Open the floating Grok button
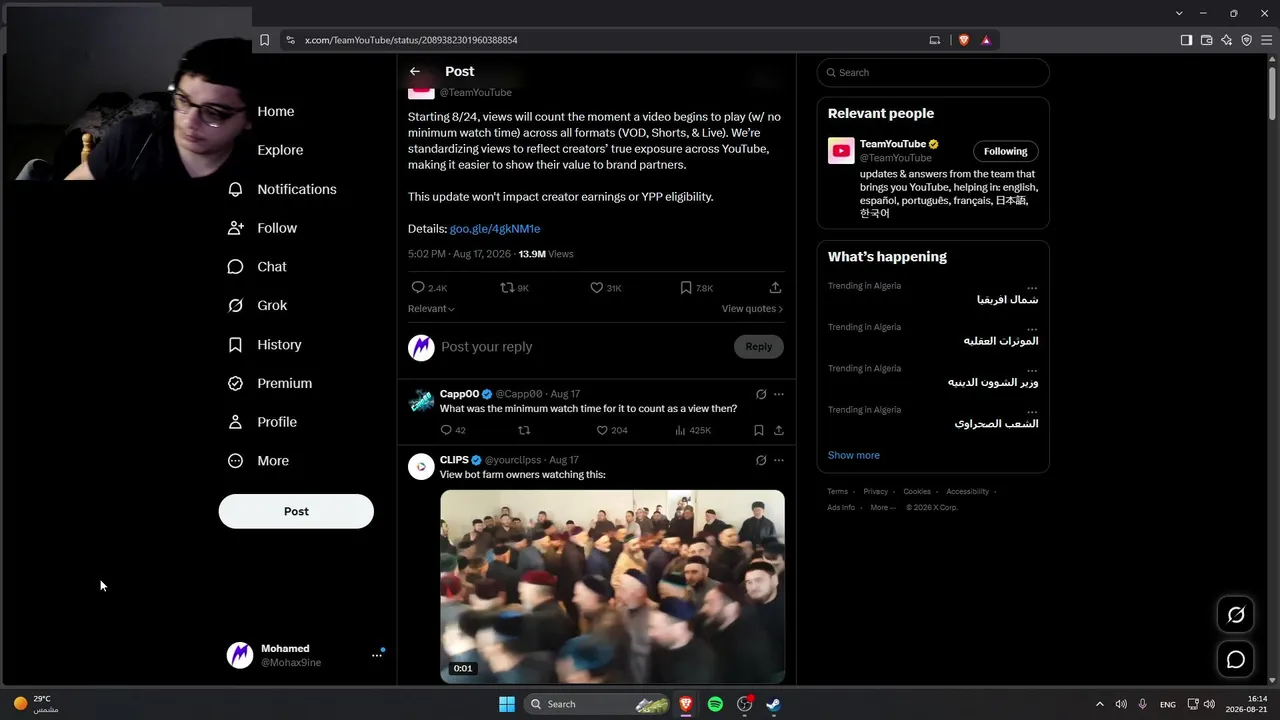 tap(1236, 615)
